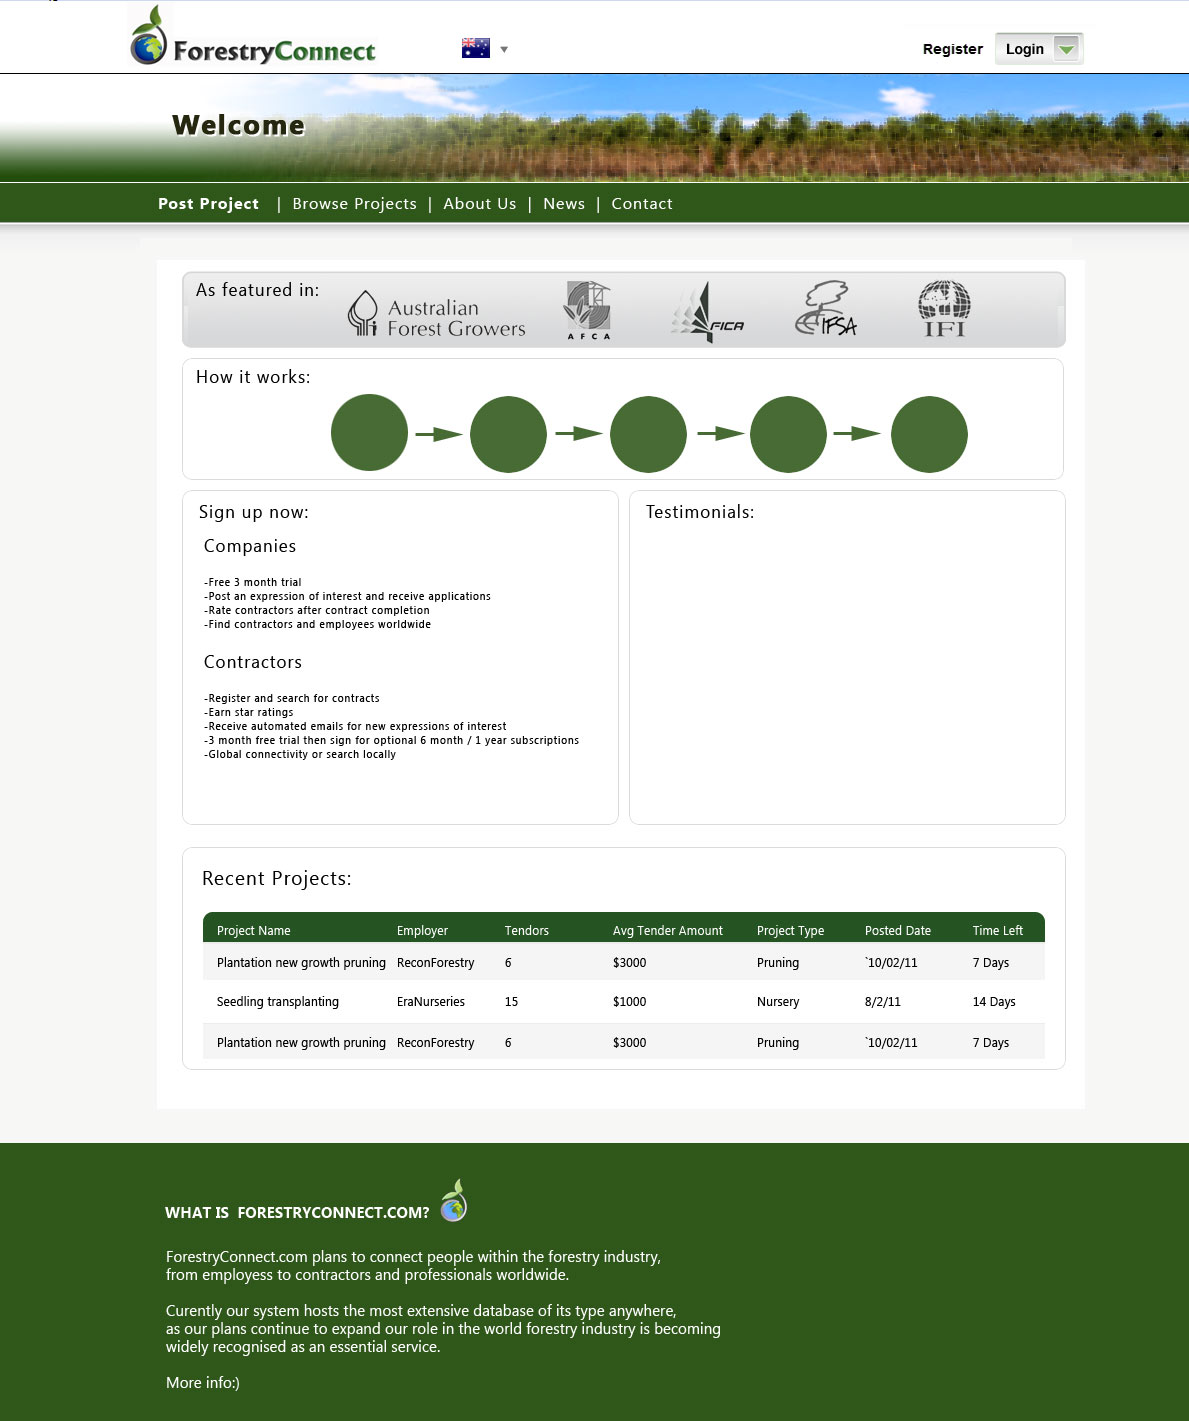Image resolution: width=1189 pixels, height=1421 pixels.
Task: Expand the Login dropdown arrow
Action: [1067, 49]
